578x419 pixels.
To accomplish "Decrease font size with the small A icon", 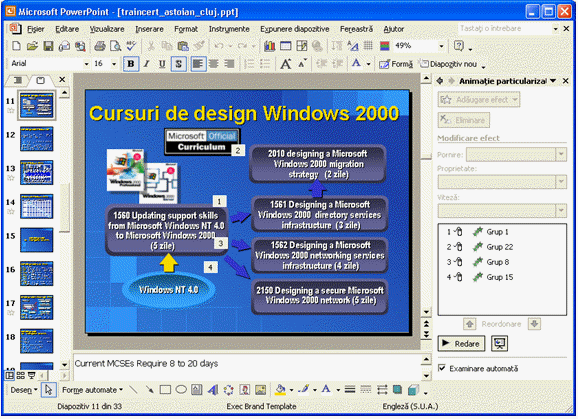I will [x=302, y=64].
